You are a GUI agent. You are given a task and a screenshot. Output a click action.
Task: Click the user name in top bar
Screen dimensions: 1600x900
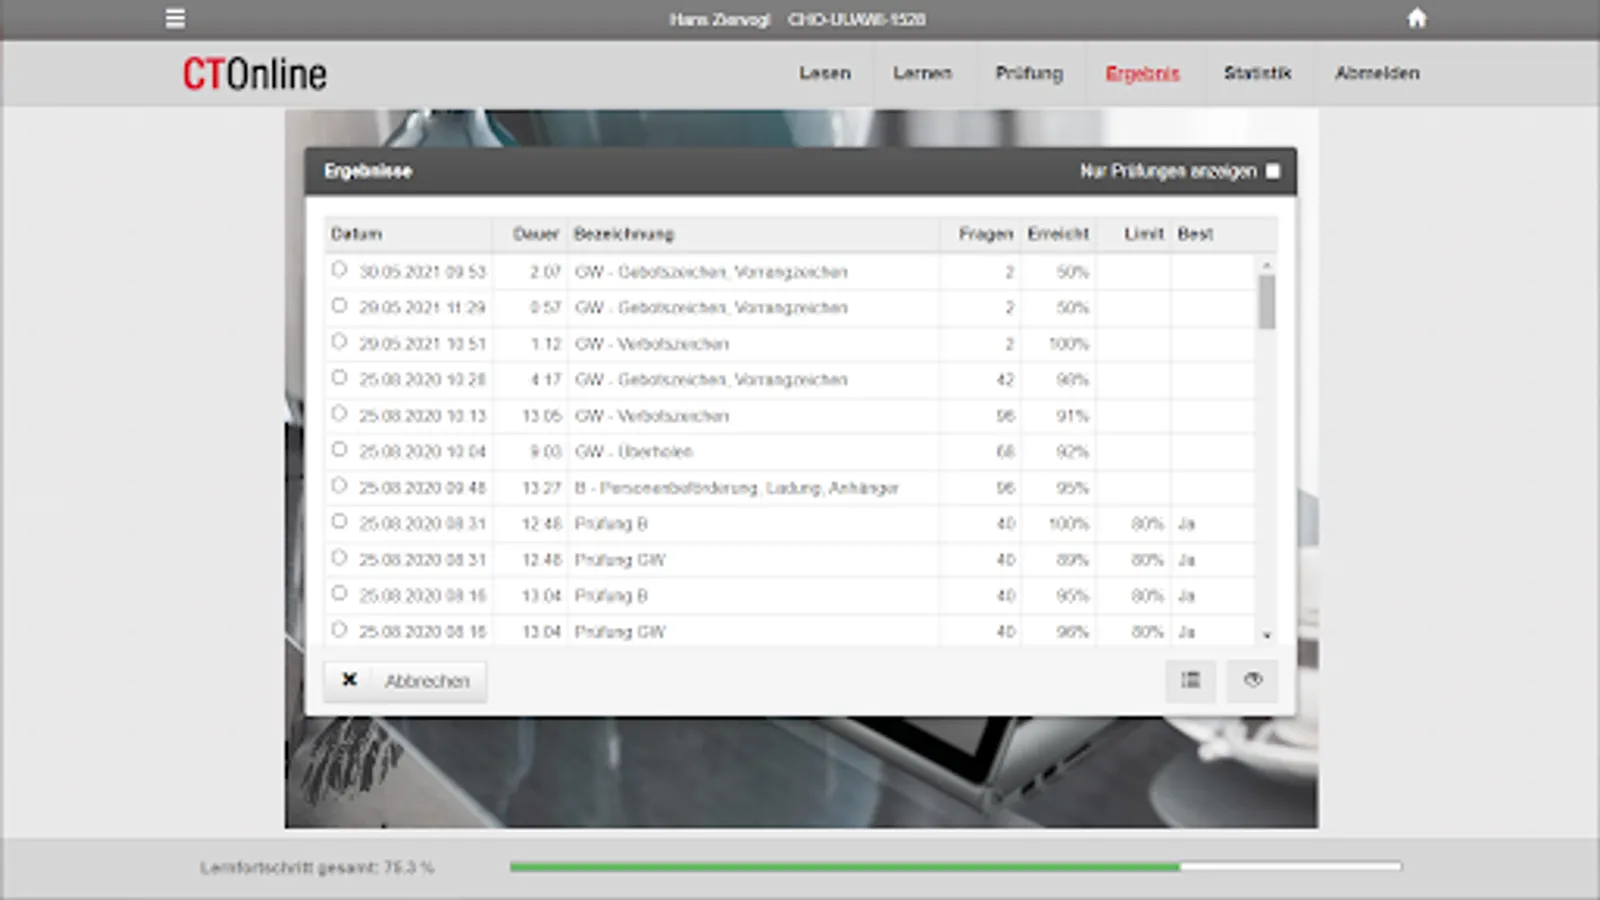click(x=720, y=19)
